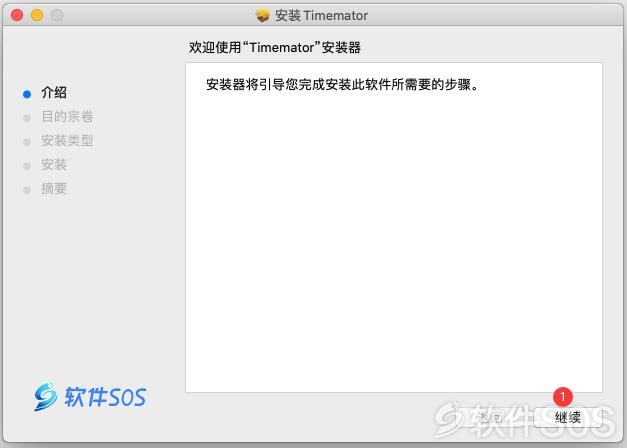Click the package box icon in title bar
Viewport: 627px width, 448px height.
click(262, 15)
